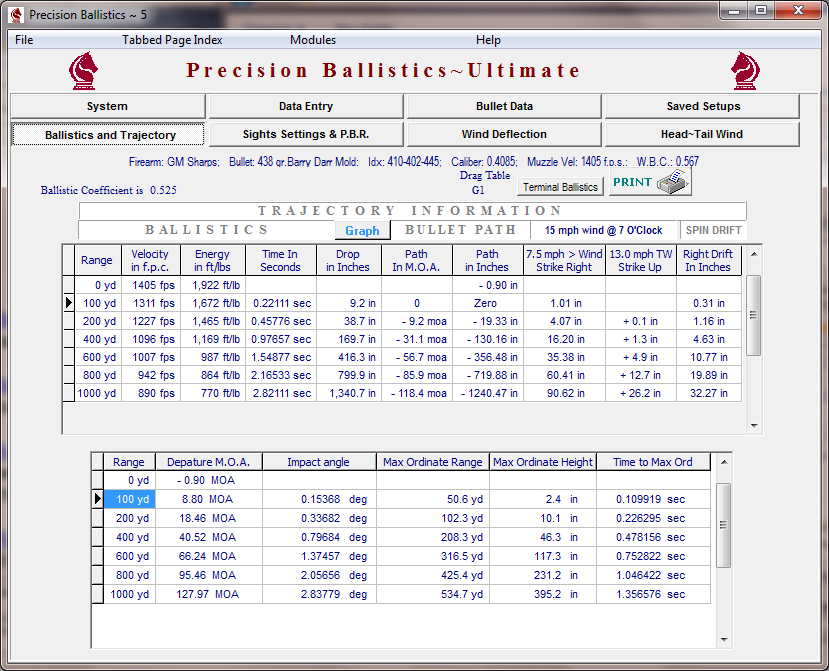
Task: Click the Drag Table G1 label
Action: (484, 182)
